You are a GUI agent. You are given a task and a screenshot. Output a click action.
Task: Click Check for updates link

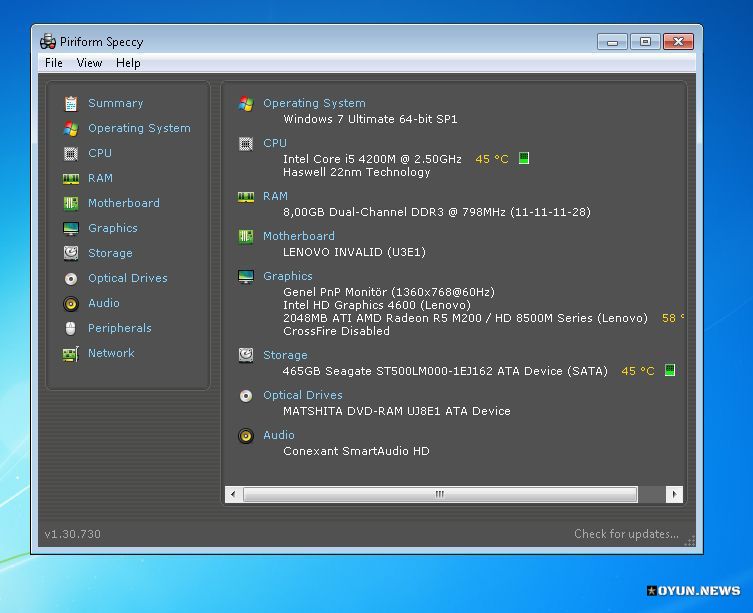[x=627, y=534]
